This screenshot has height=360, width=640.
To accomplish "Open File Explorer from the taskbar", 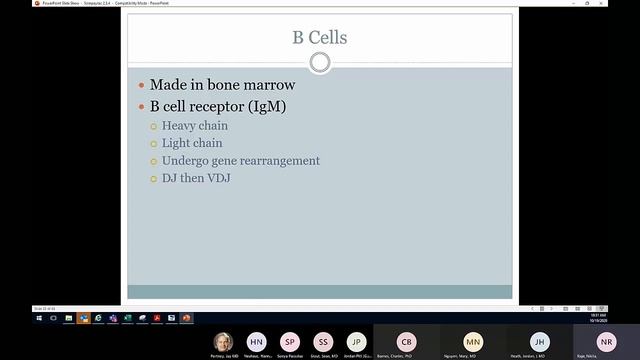I will 69,318.
